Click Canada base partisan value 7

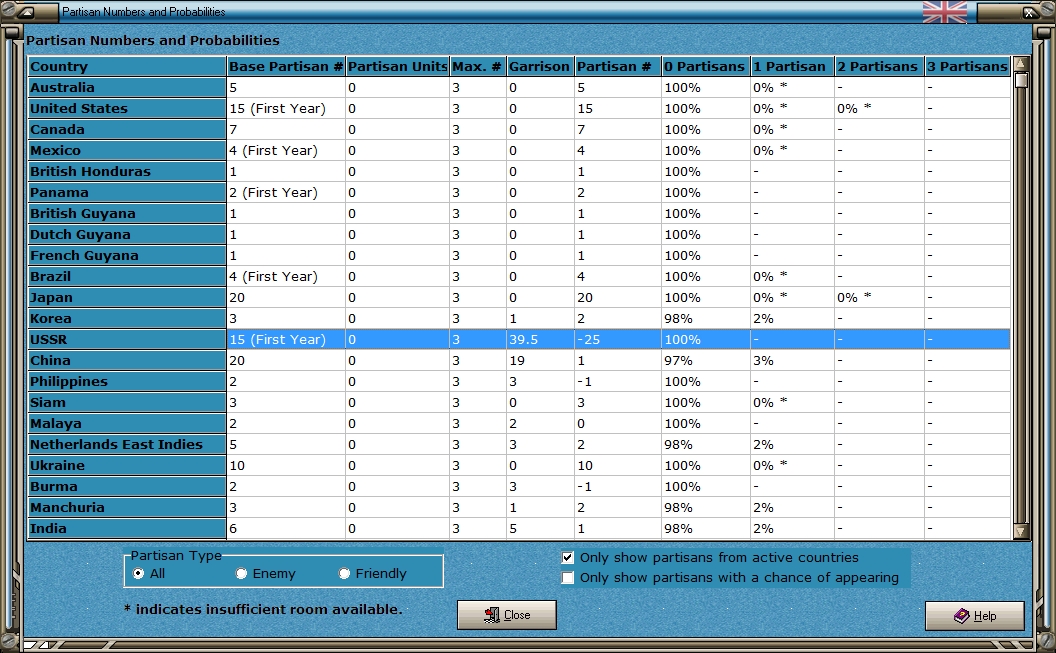(233, 129)
